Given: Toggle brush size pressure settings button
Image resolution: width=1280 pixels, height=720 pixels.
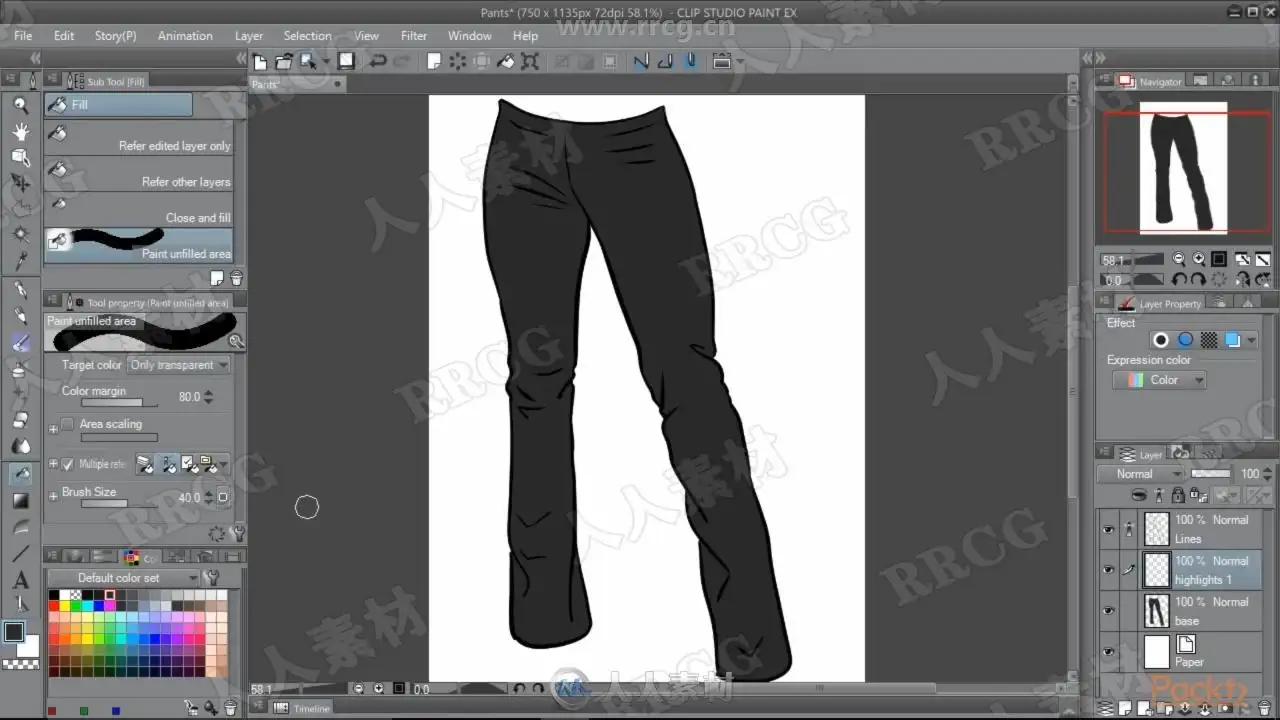Looking at the screenshot, I should coord(223,497).
